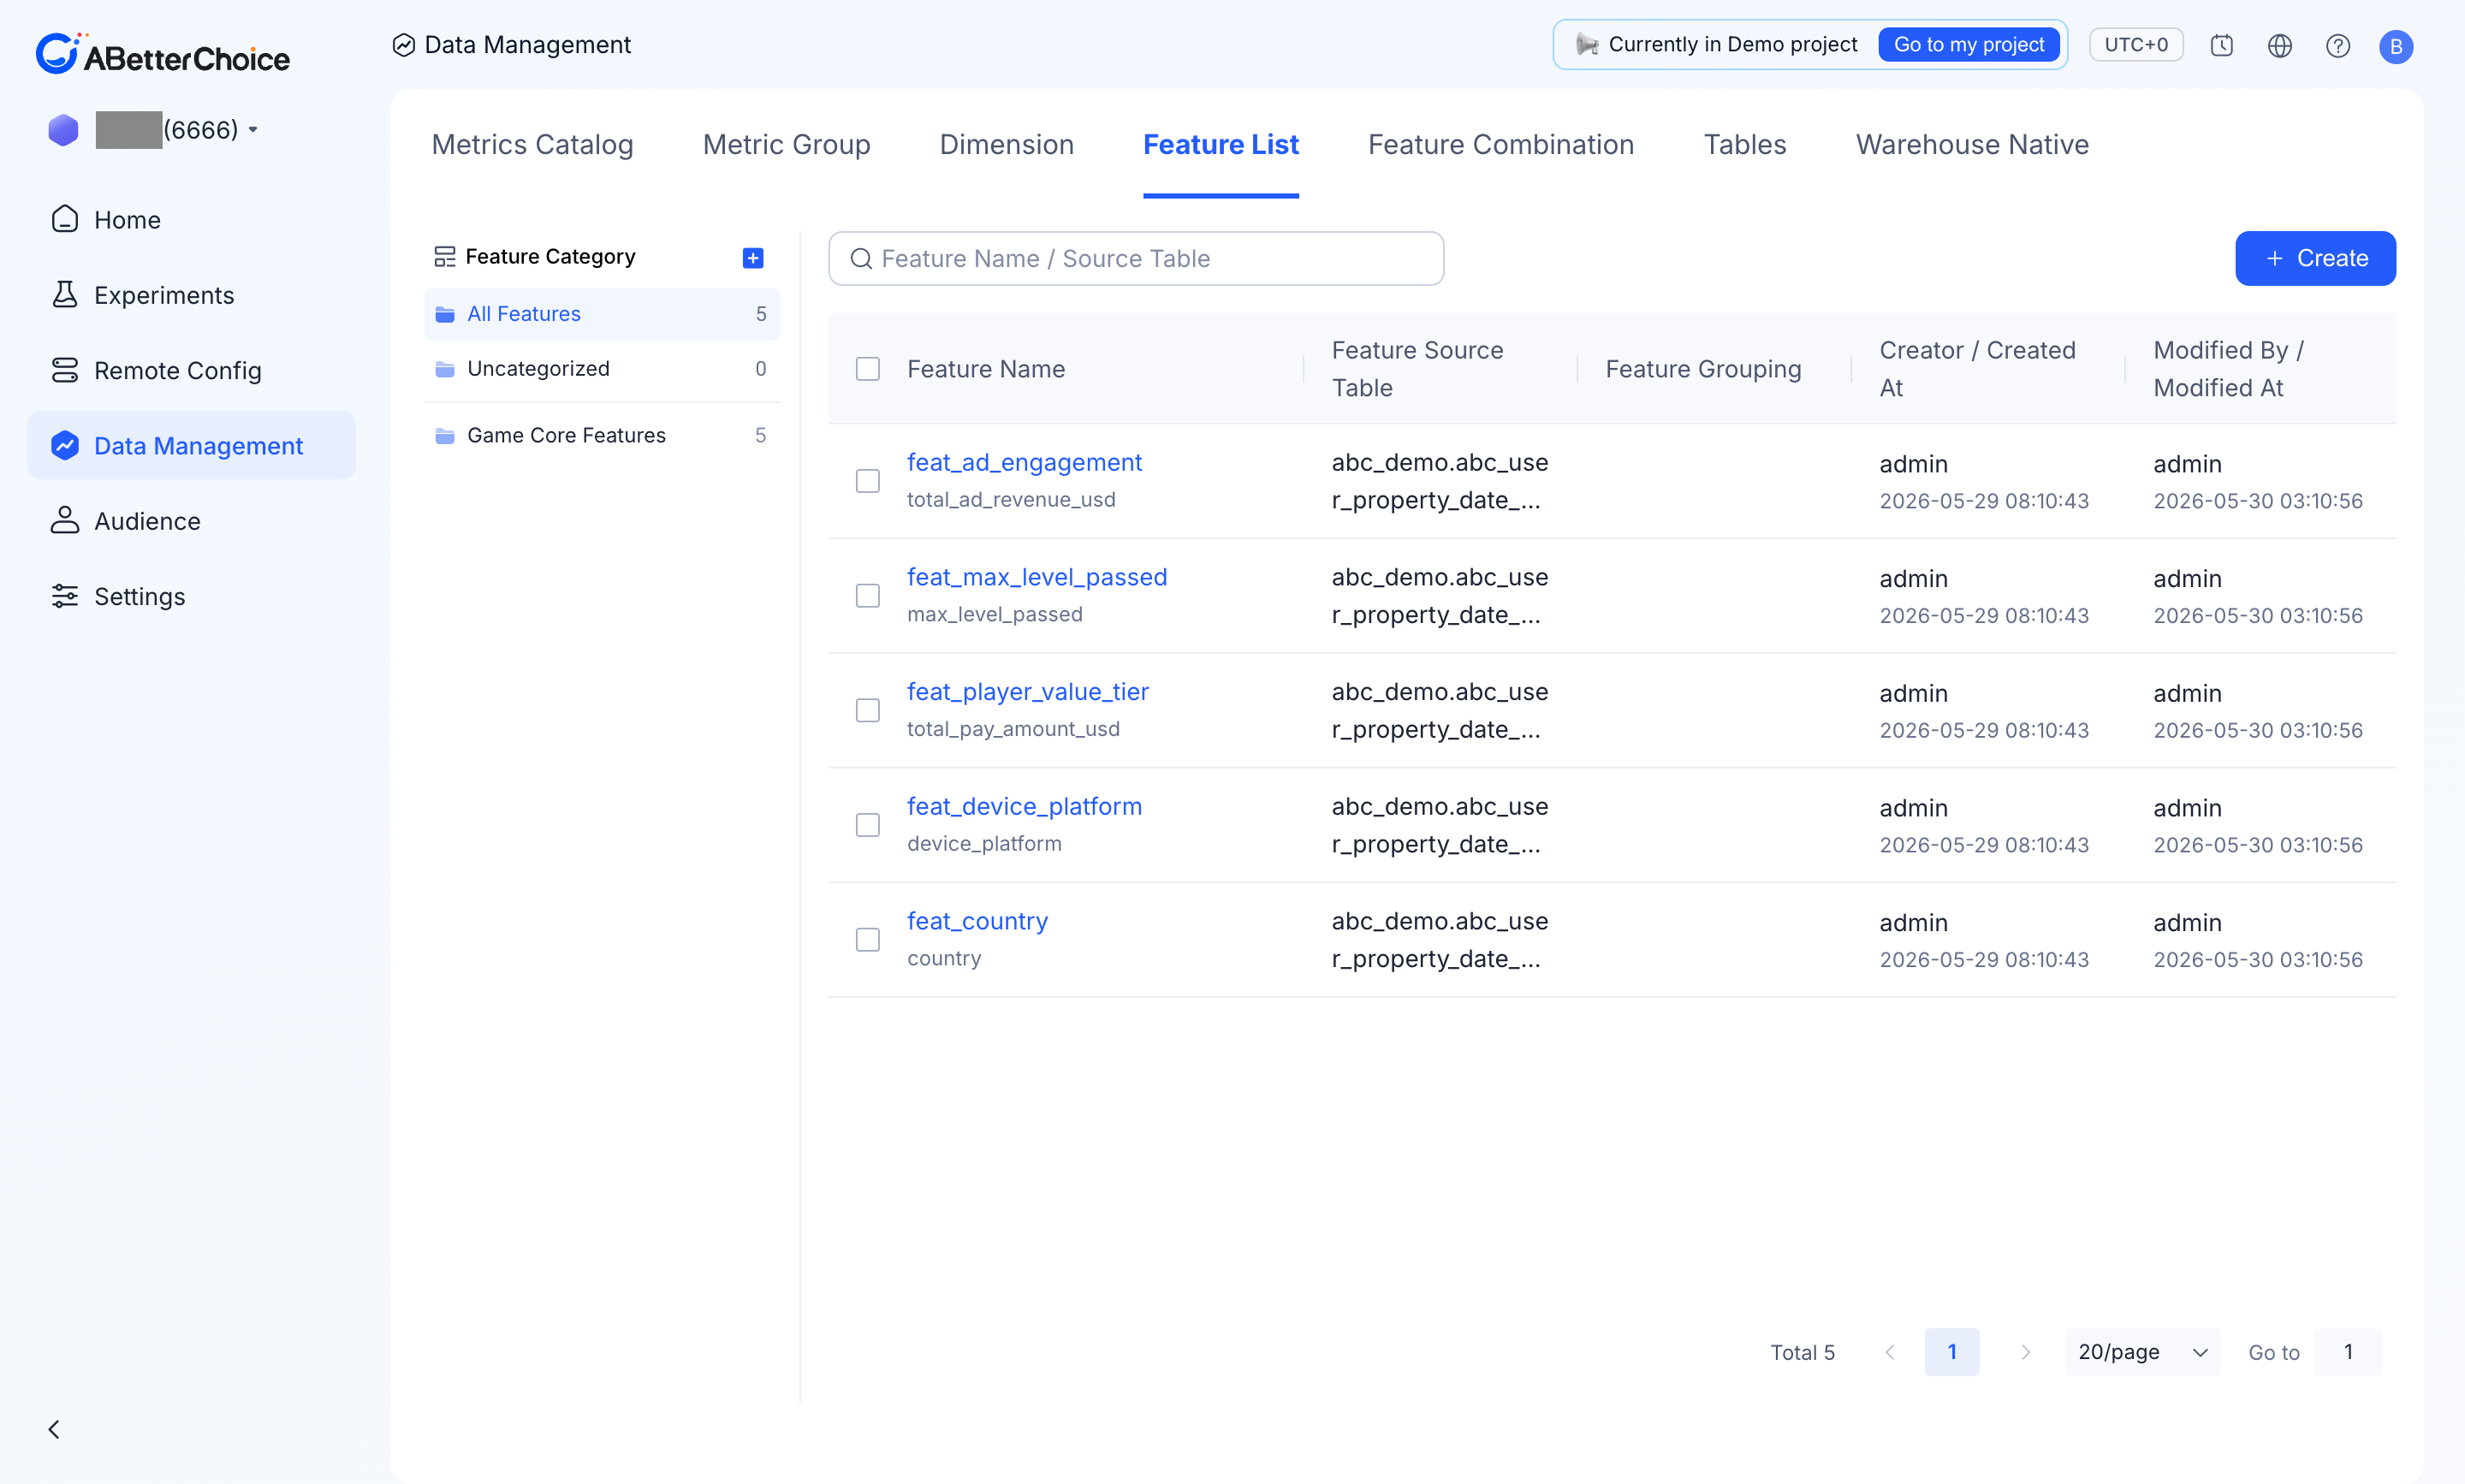This screenshot has height=1484, width=2465.
Task: Click the Go to page number field
Action: 2348,1352
